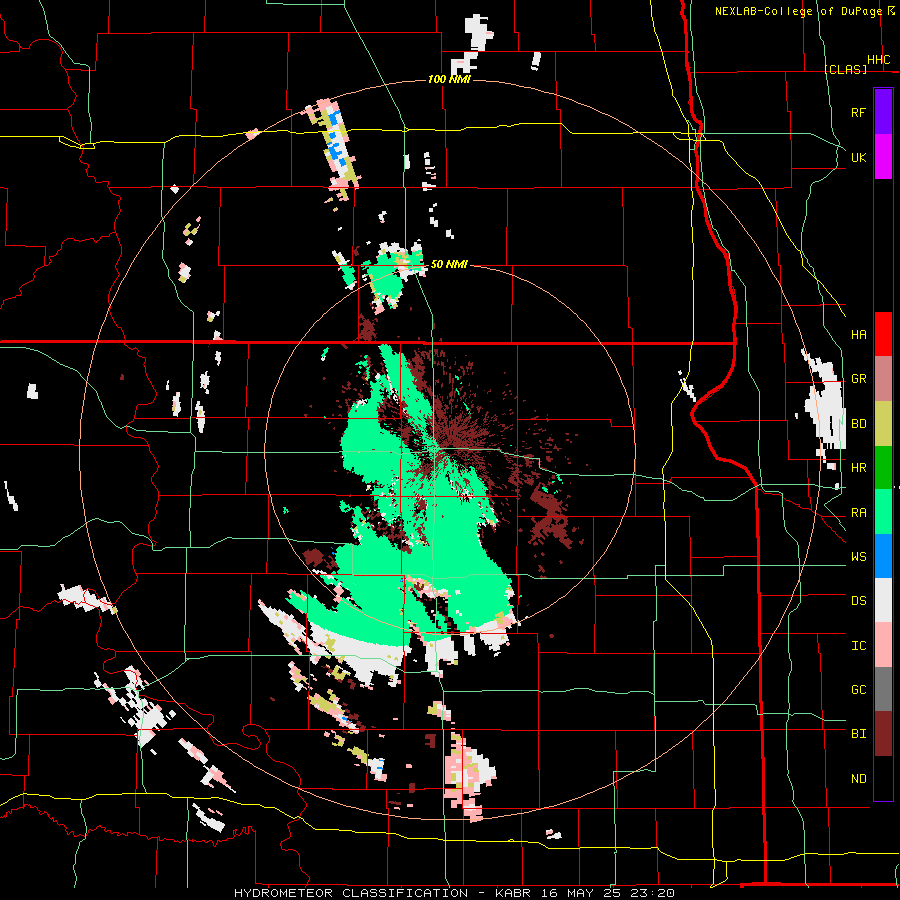Click the 100 NMI range ring label
The width and height of the screenshot is (900, 900).
449,79
